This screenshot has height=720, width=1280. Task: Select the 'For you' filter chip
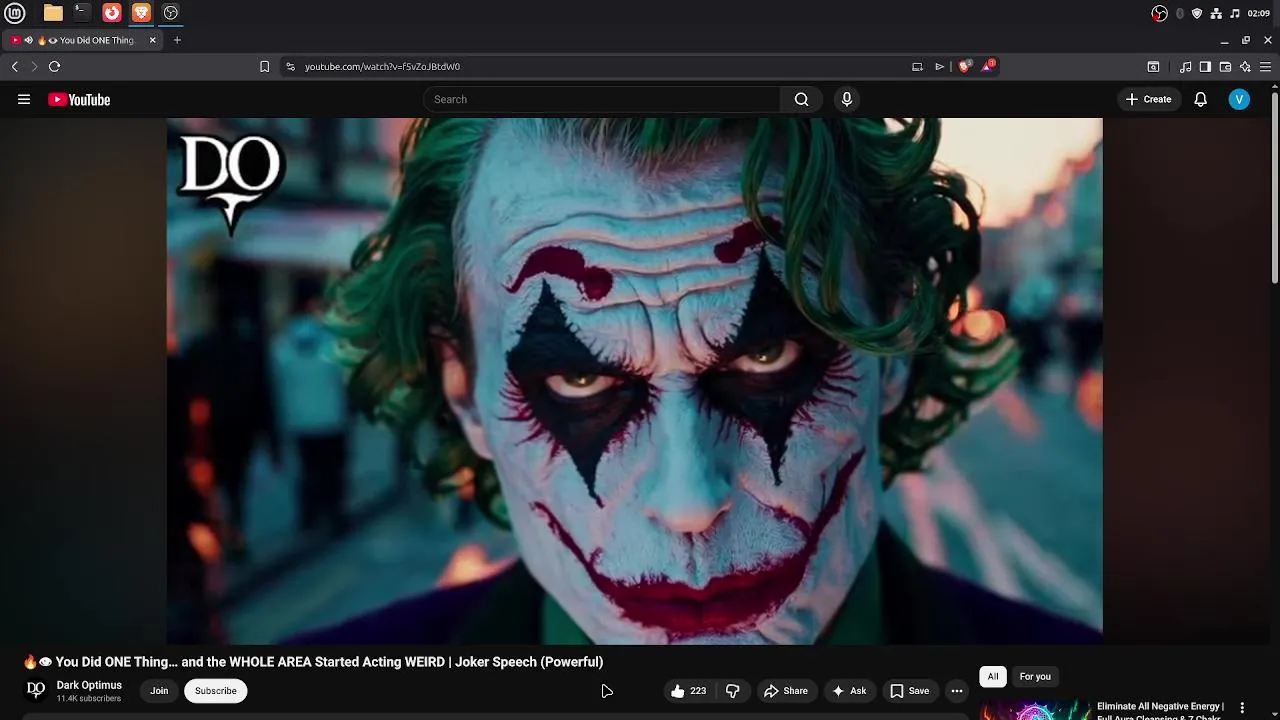1035,677
